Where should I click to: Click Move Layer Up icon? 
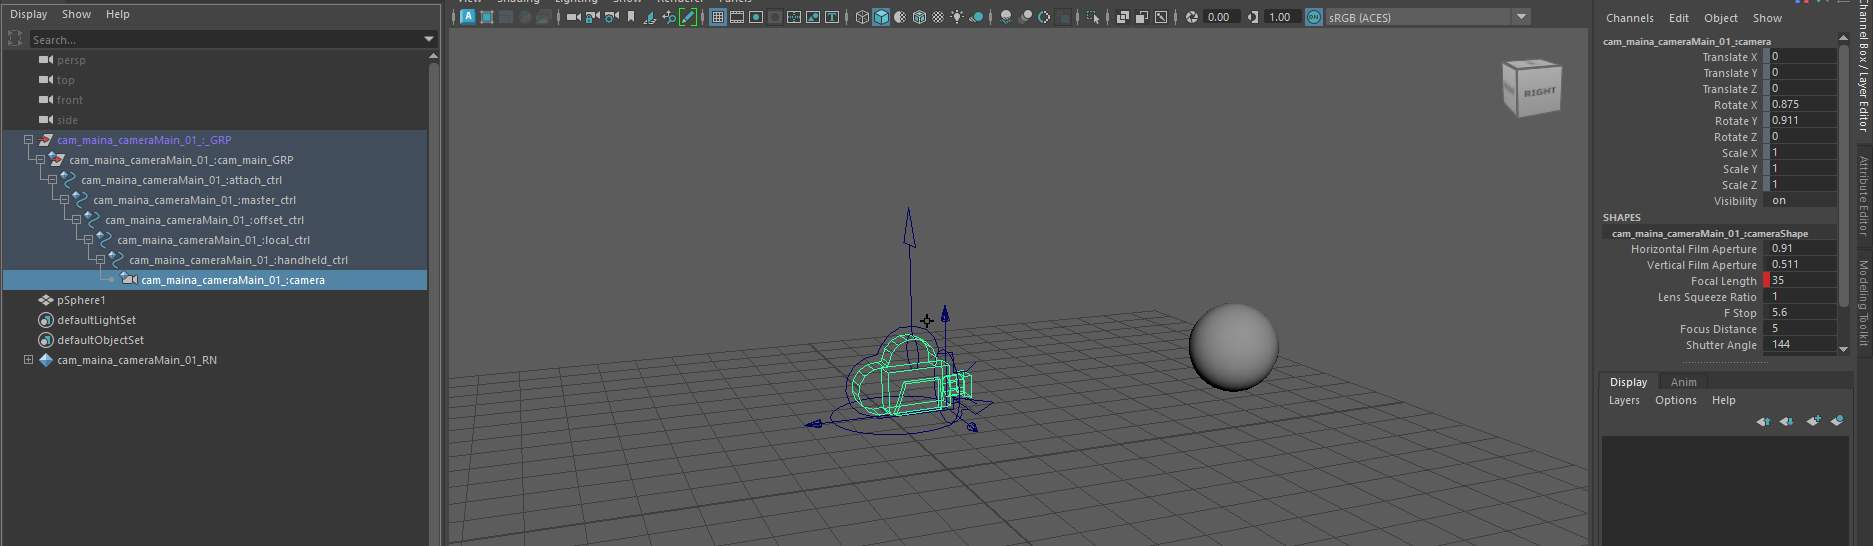[x=1763, y=421]
